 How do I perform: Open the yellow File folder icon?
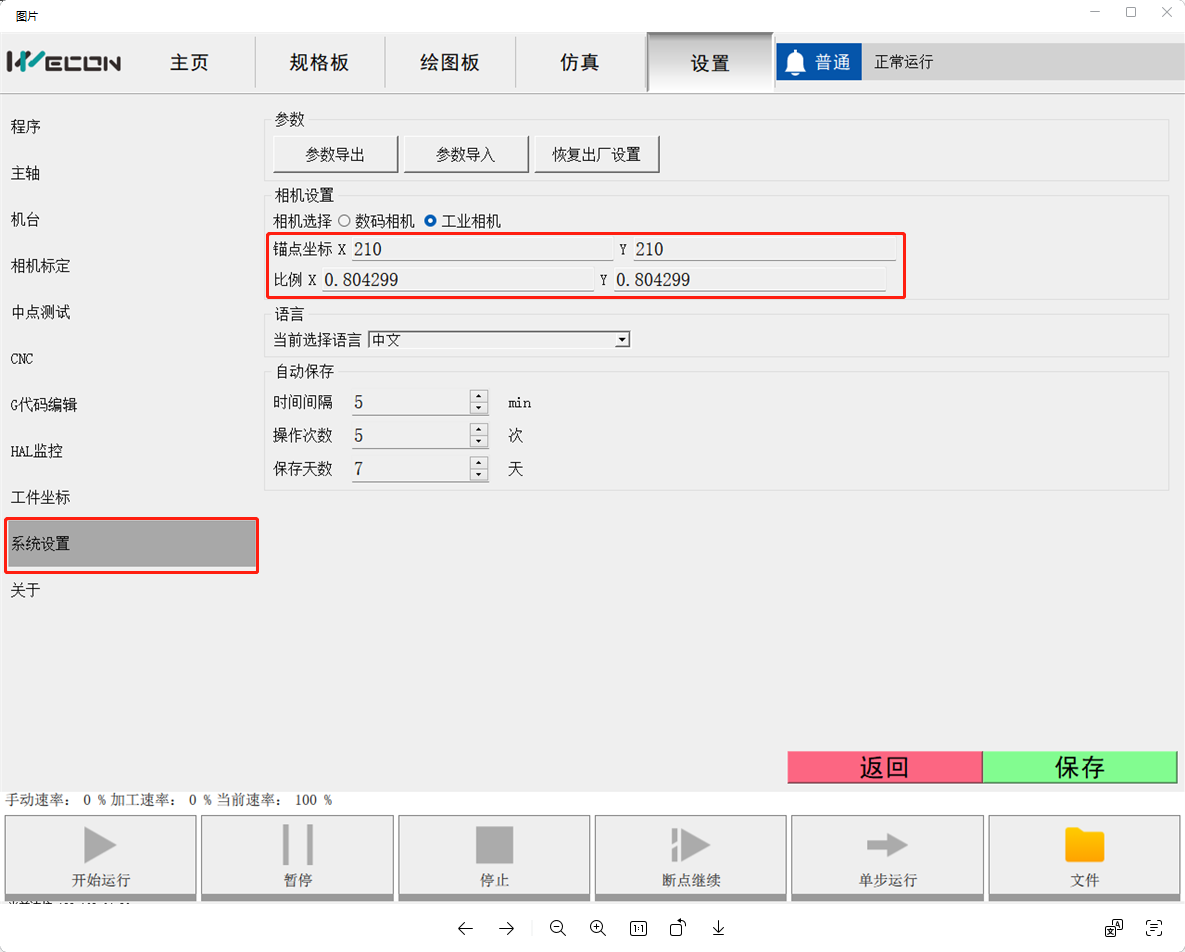[x=1084, y=845]
